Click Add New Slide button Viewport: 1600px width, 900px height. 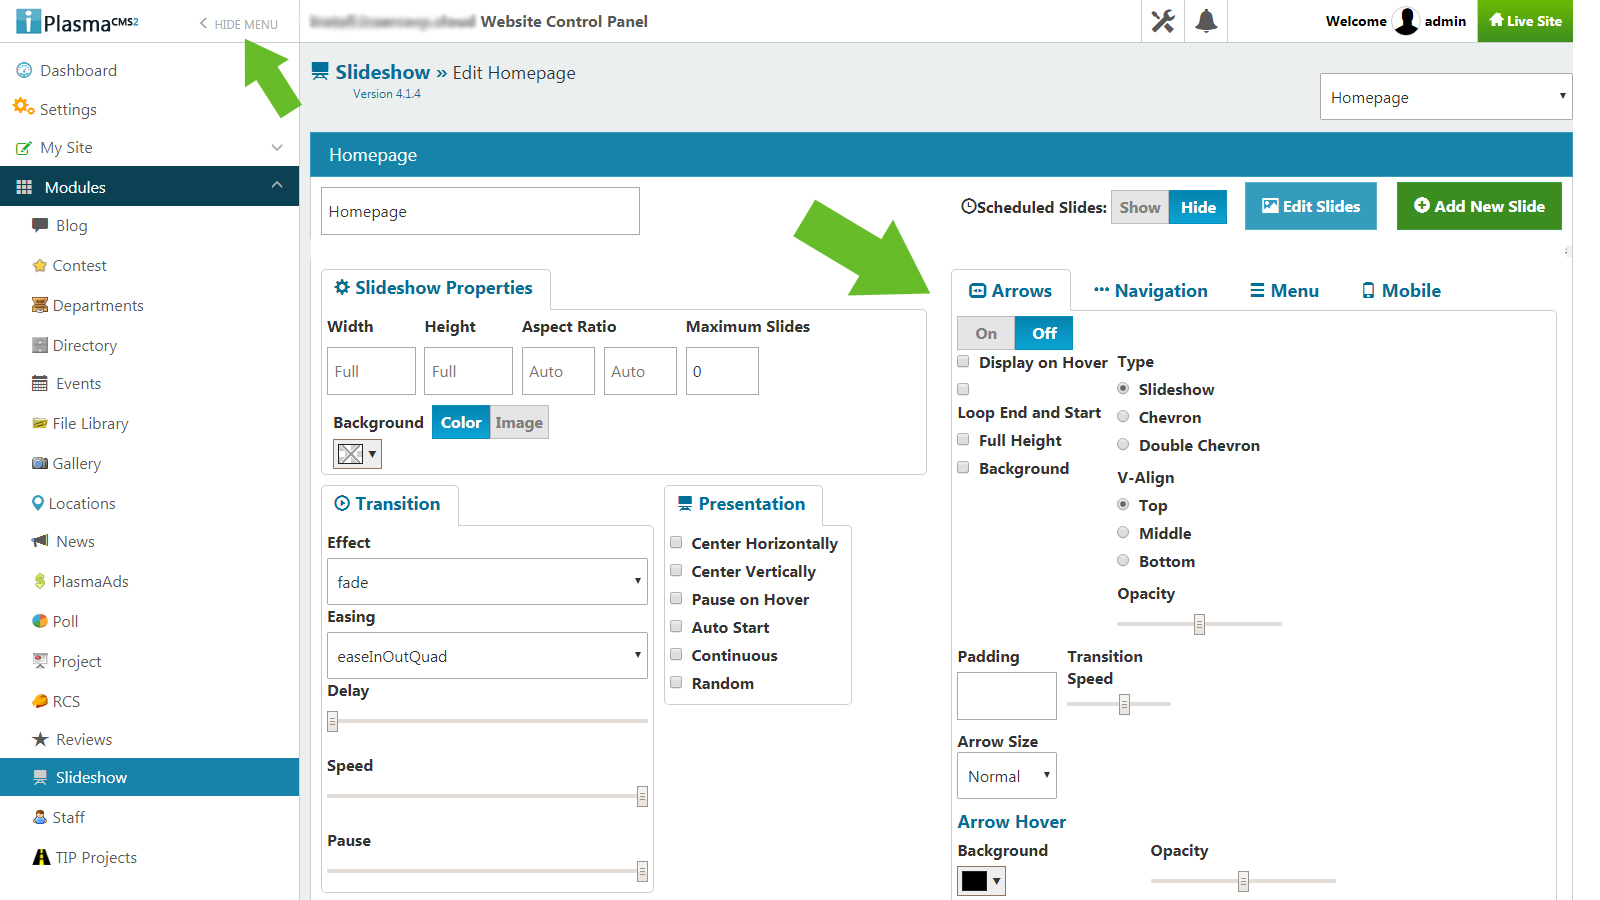(x=1479, y=206)
